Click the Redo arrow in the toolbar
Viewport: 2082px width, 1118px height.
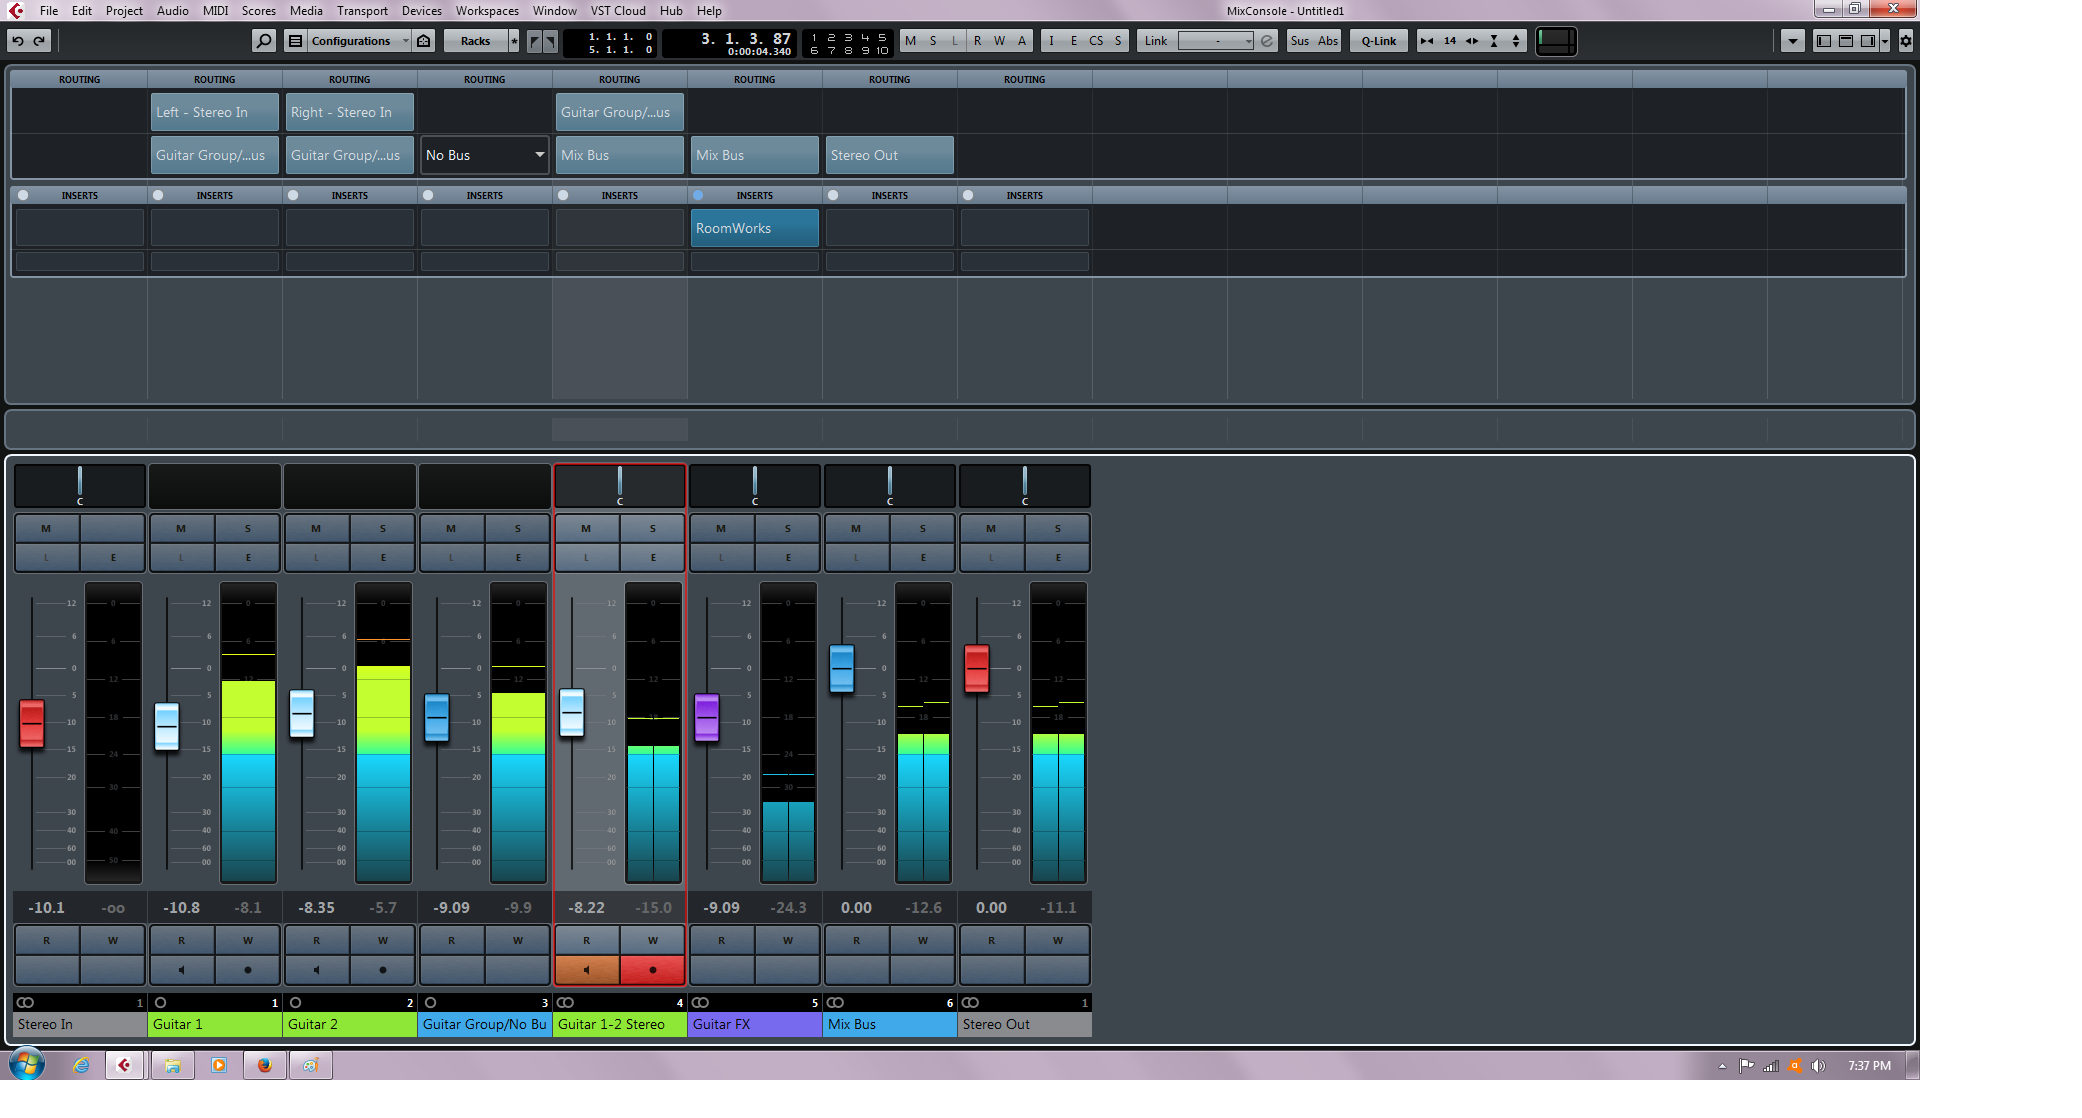[40, 41]
